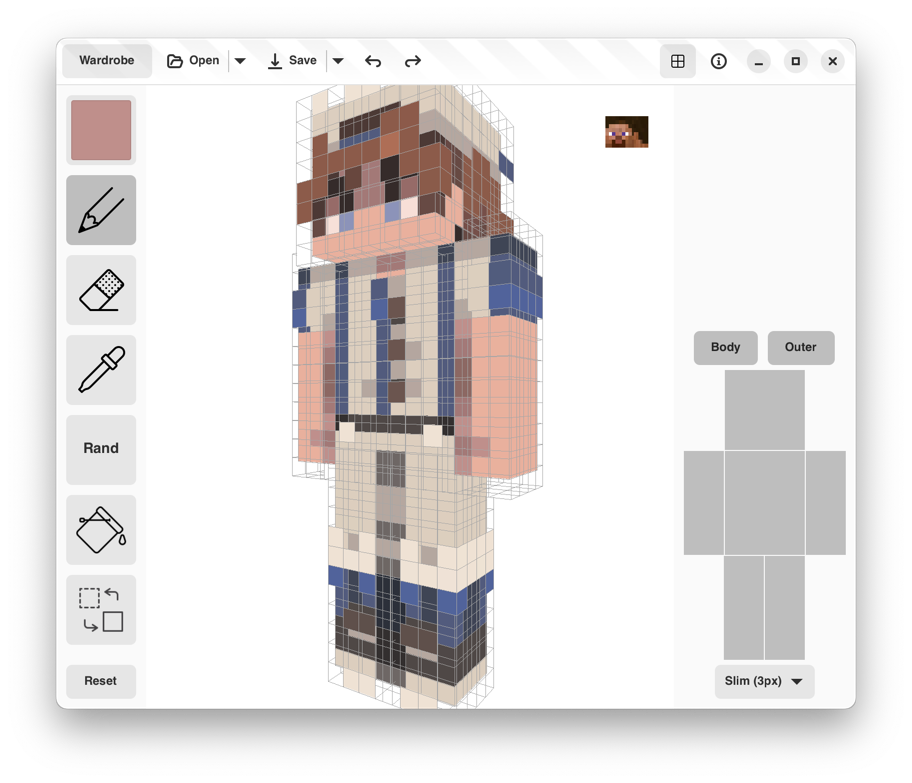Maximize the skin editor window

click(796, 61)
